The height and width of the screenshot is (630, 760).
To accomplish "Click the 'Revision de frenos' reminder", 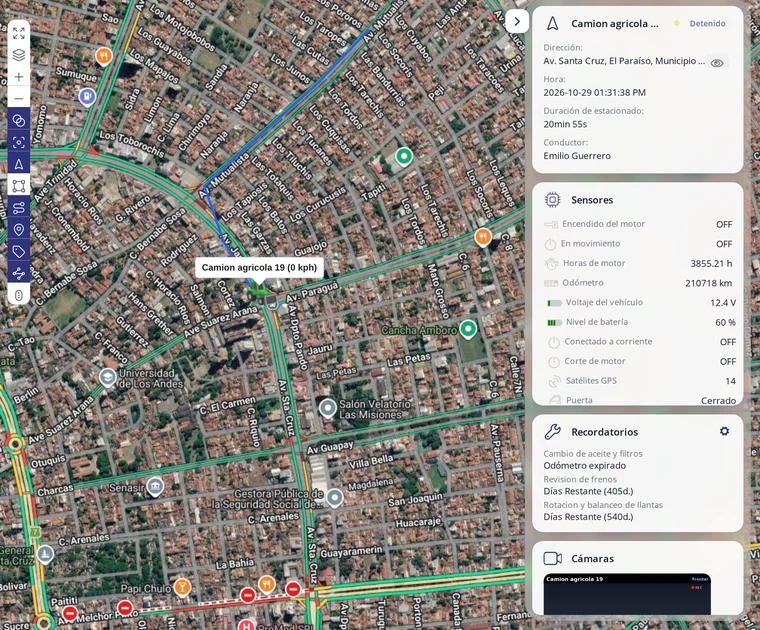I will [580, 479].
